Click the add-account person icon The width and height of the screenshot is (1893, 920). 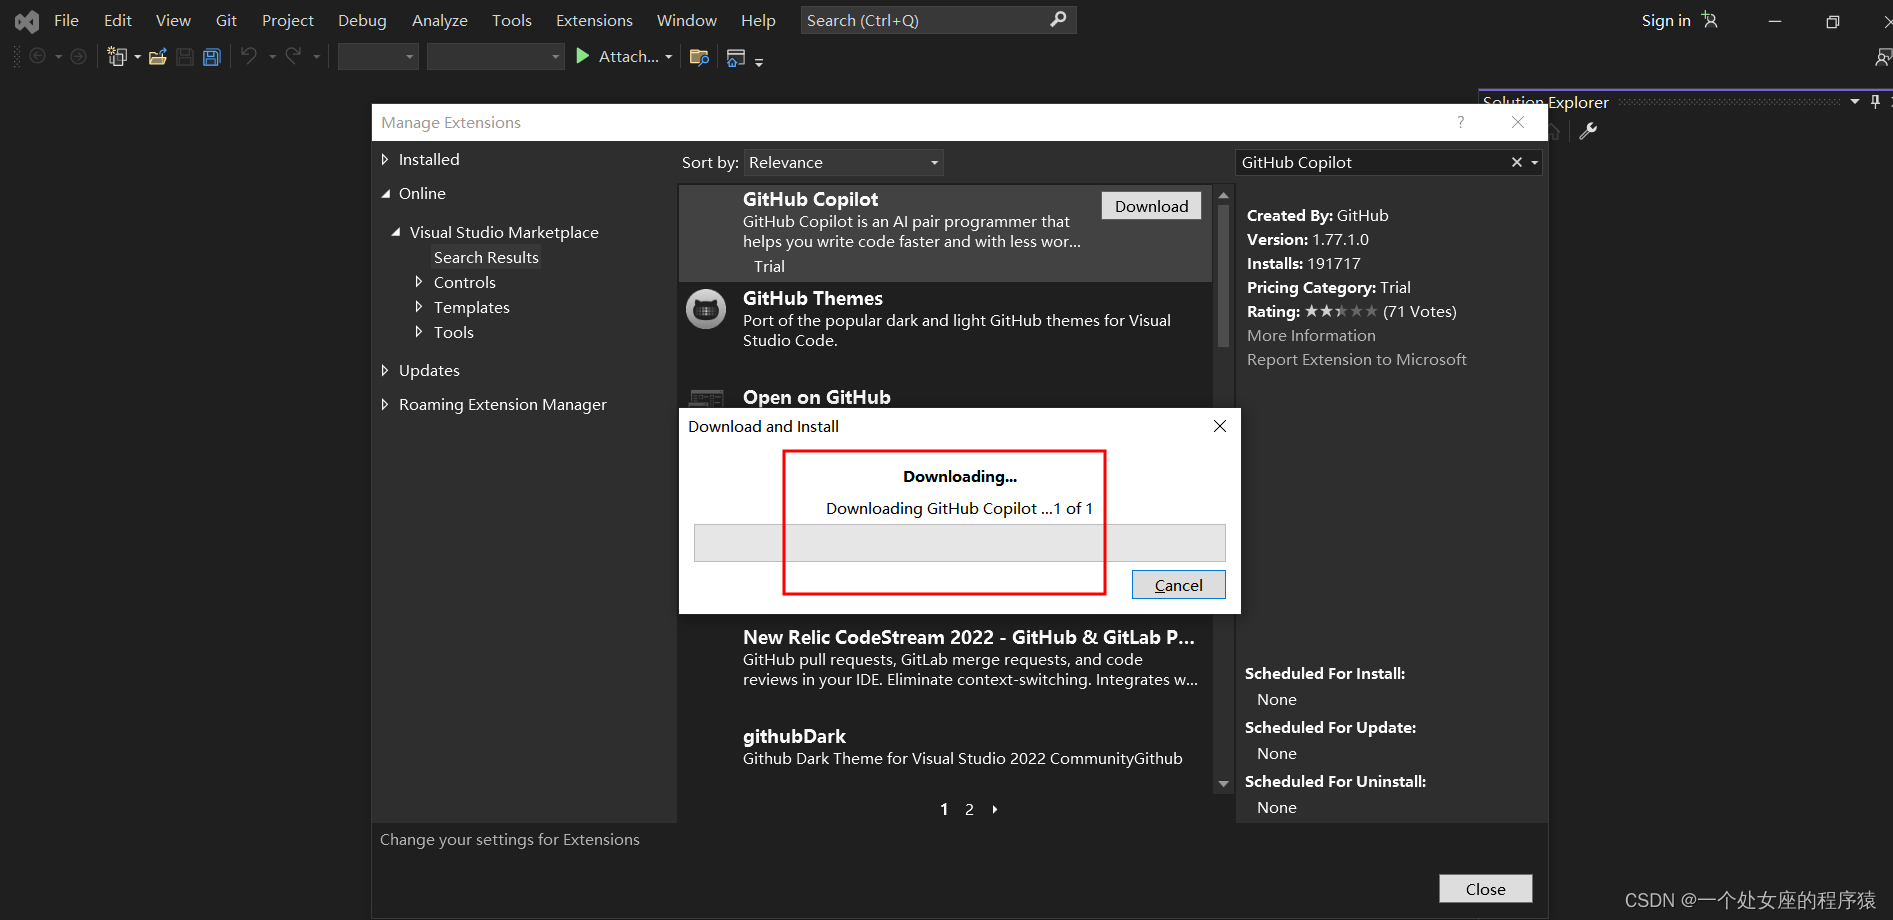click(x=1710, y=20)
